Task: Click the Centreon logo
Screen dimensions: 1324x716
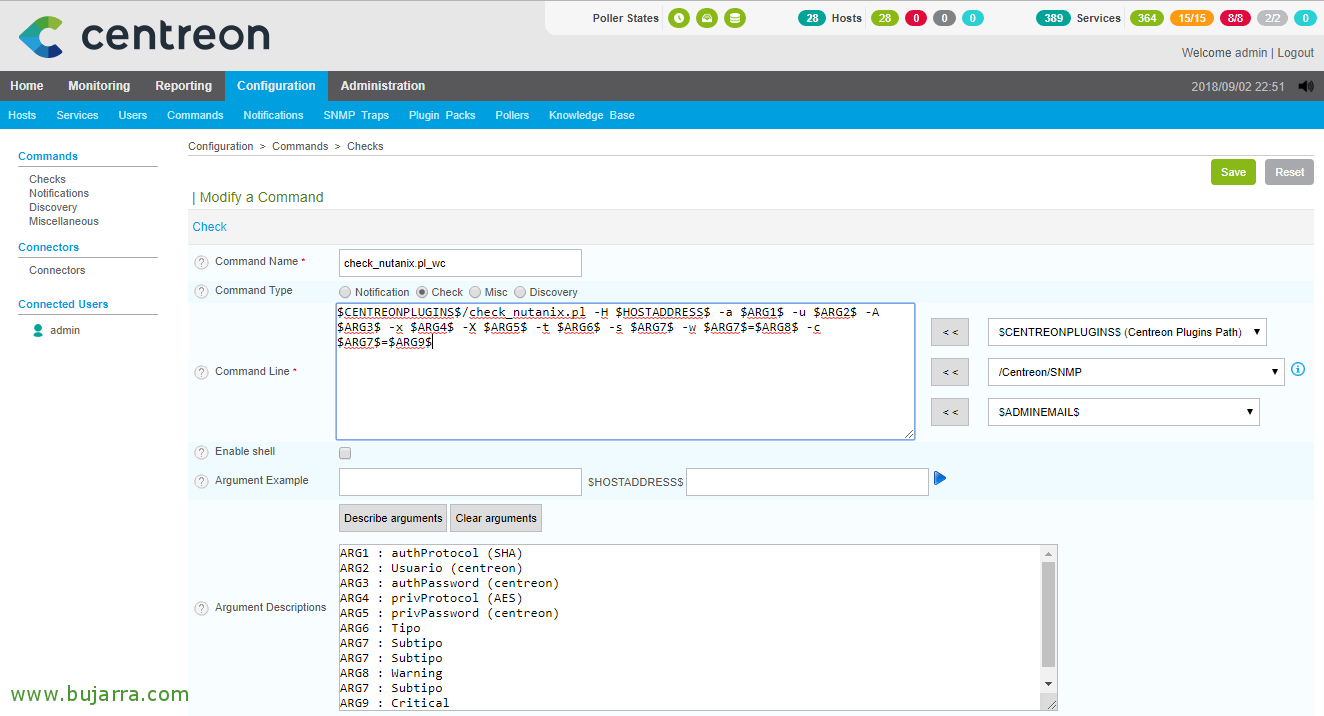Action: (x=144, y=36)
